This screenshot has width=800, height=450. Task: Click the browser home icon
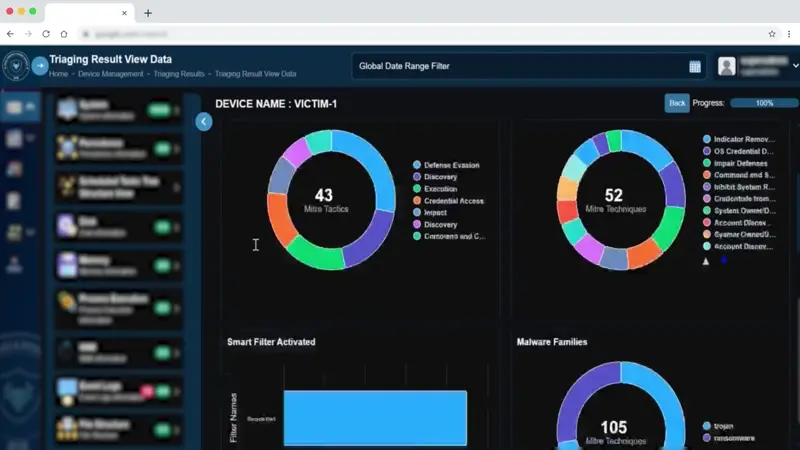[x=64, y=34]
